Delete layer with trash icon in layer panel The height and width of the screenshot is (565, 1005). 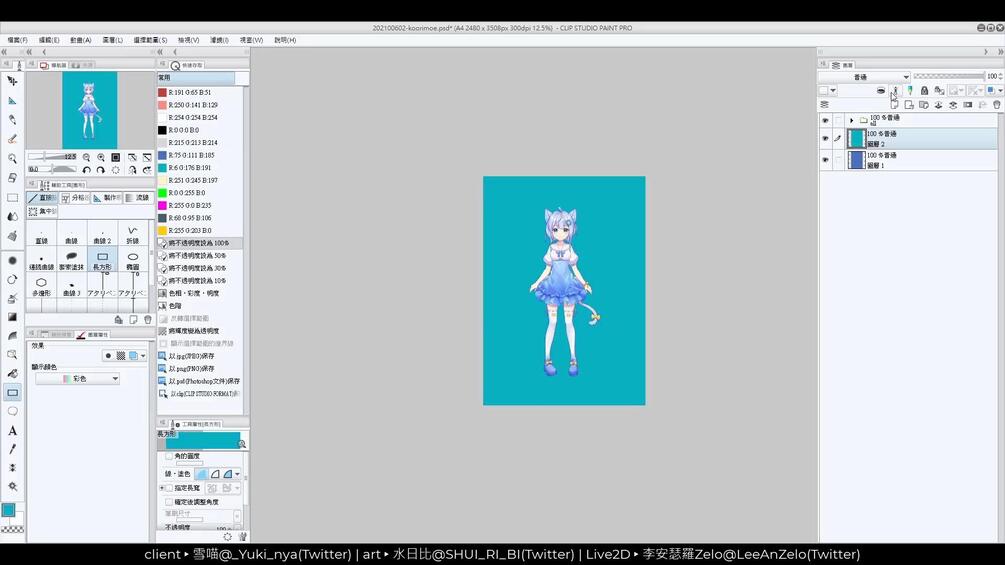click(x=997, y=105)
